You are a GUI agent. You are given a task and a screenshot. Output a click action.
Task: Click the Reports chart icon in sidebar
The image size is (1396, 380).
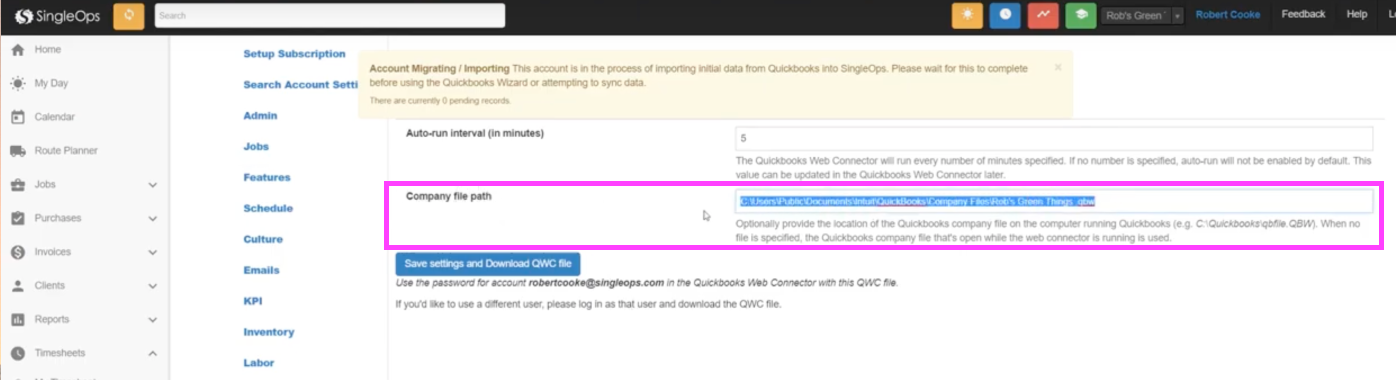tap(17, 320)
